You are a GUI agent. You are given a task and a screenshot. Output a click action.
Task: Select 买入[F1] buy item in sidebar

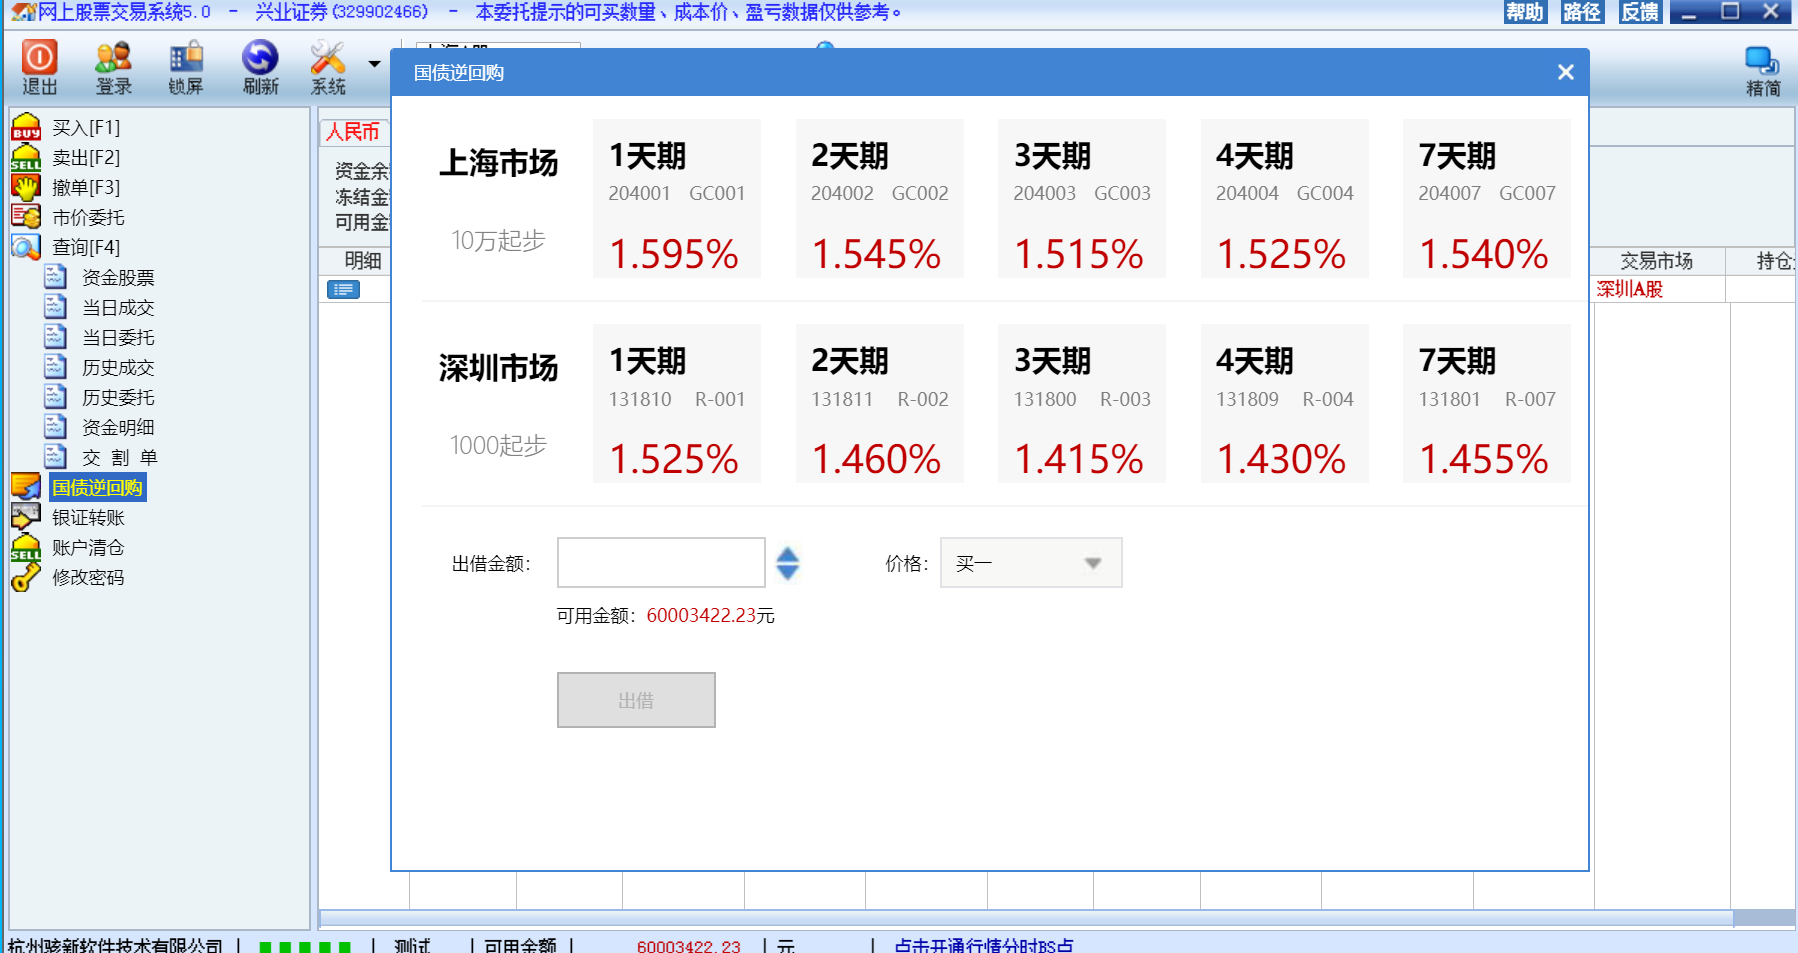[x=85, y=128]
